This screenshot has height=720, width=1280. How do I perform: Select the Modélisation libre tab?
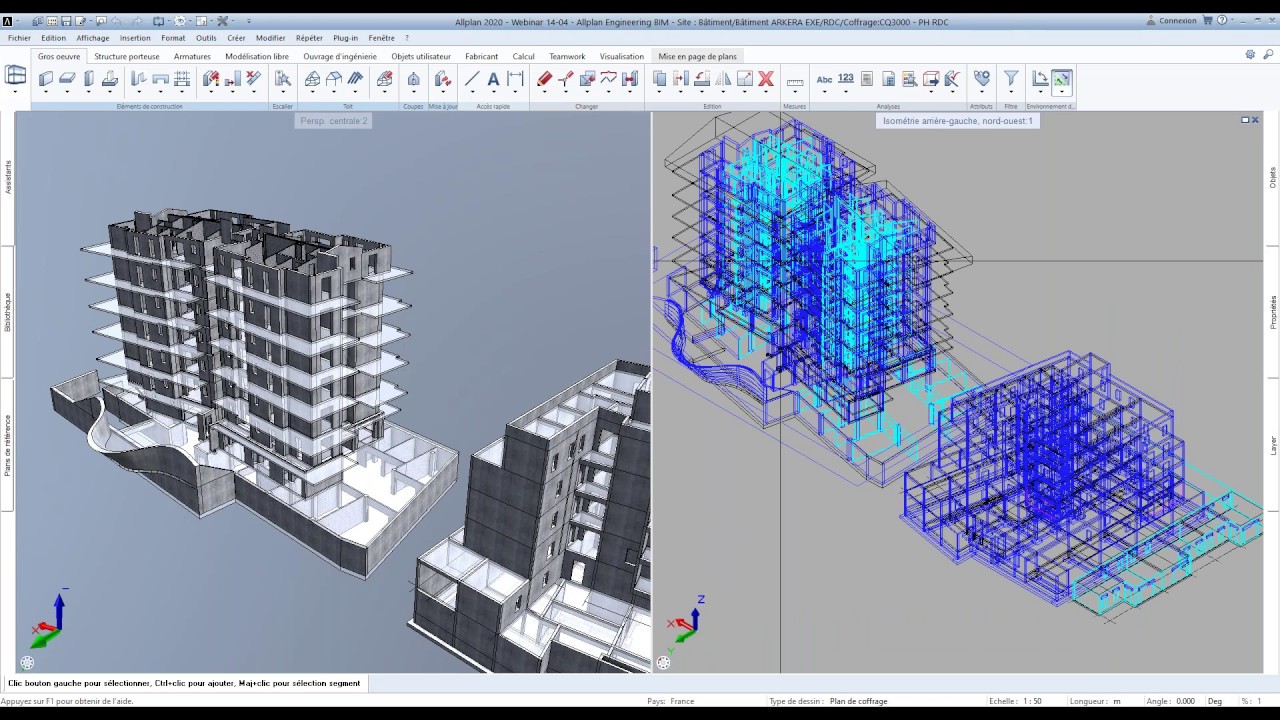tap(257, 56)
